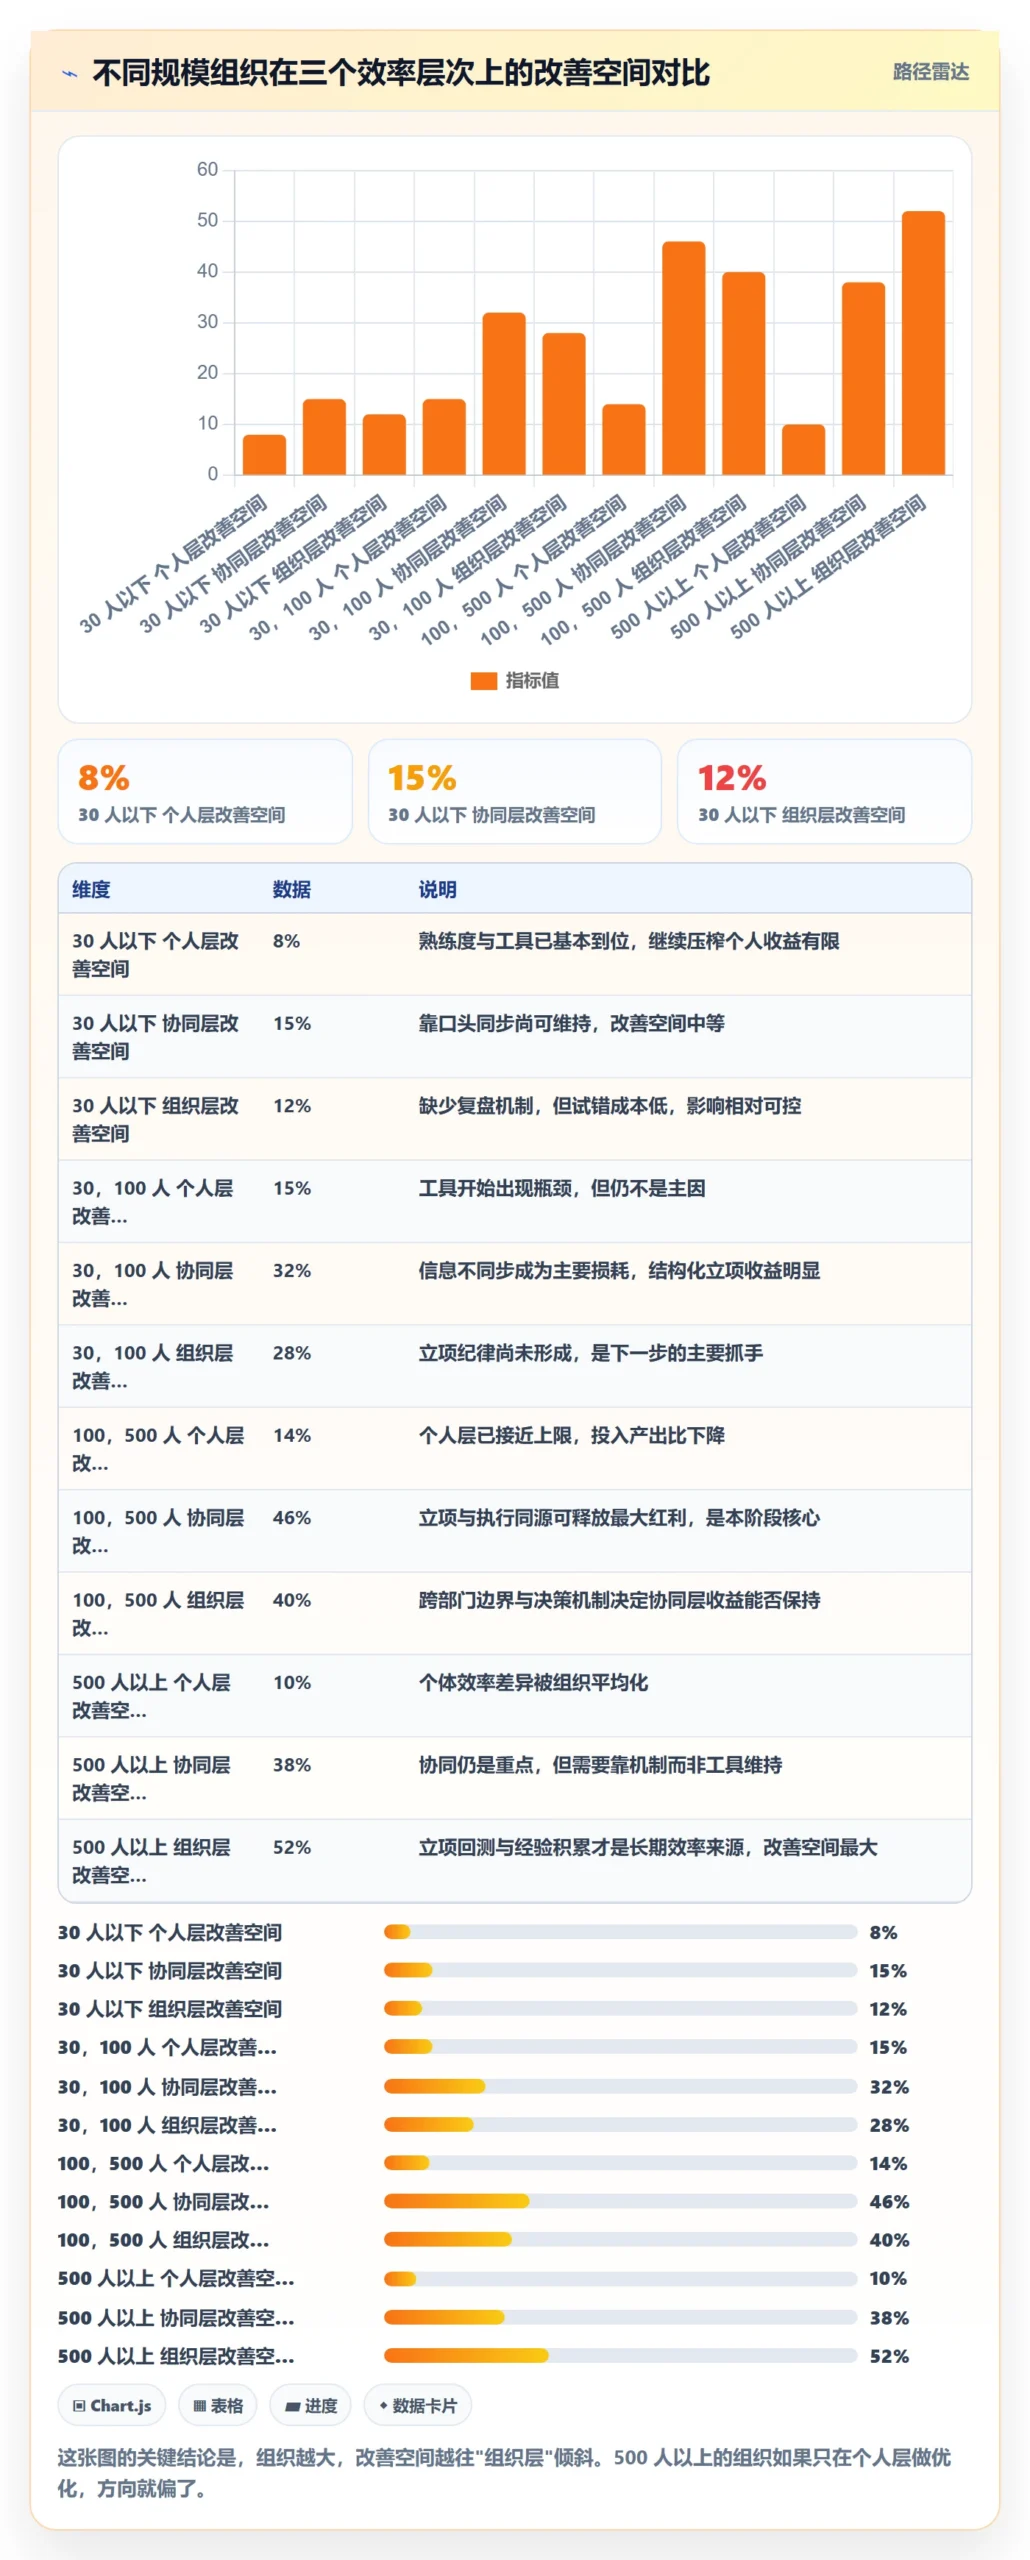Click the 进度 tag chip

310,2405
